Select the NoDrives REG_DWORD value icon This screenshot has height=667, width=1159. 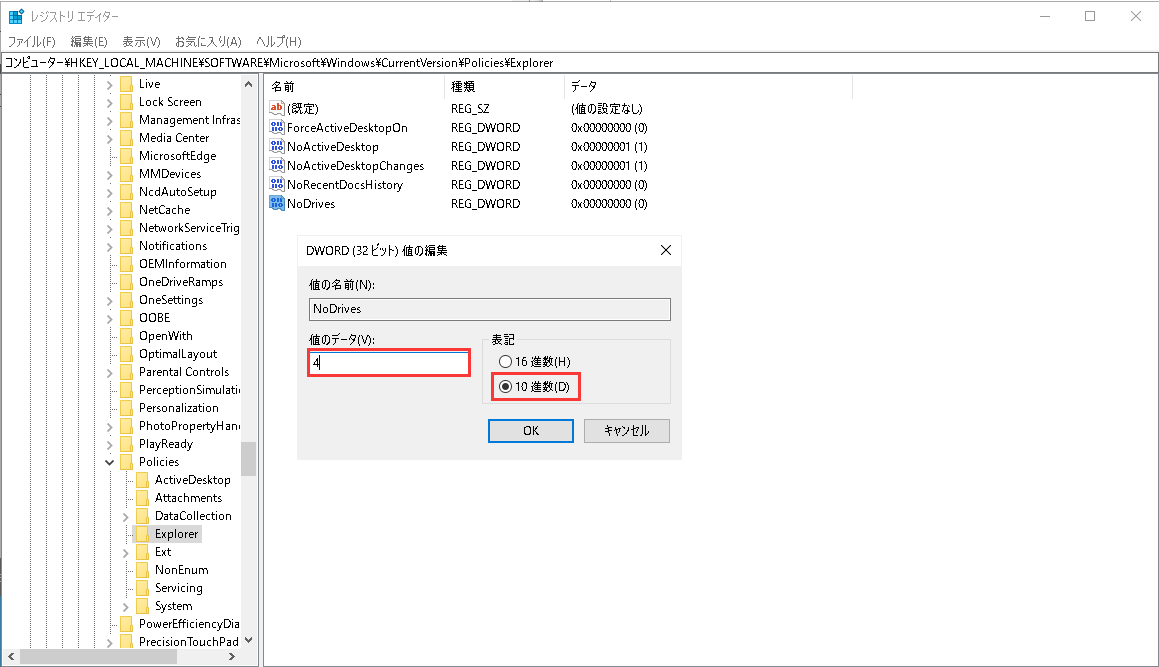(276, 203)
